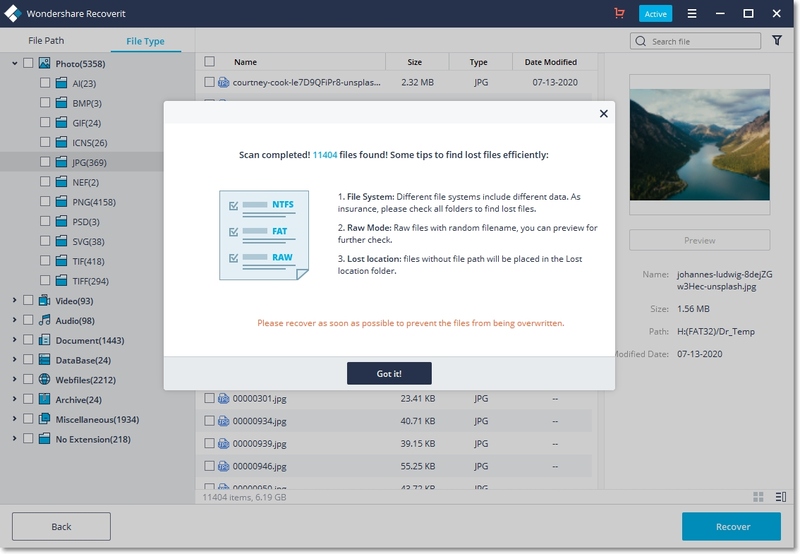Click the blue Recover button

click(x=731, y=526)
